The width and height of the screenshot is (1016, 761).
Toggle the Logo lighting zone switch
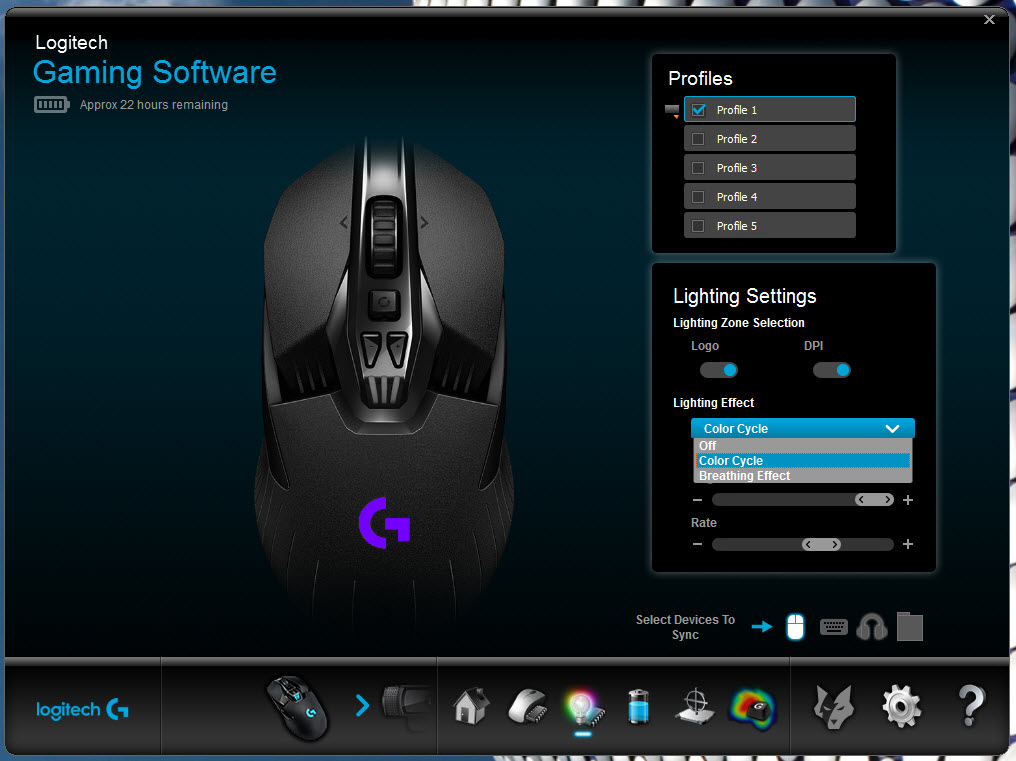[x=719, y=370]
